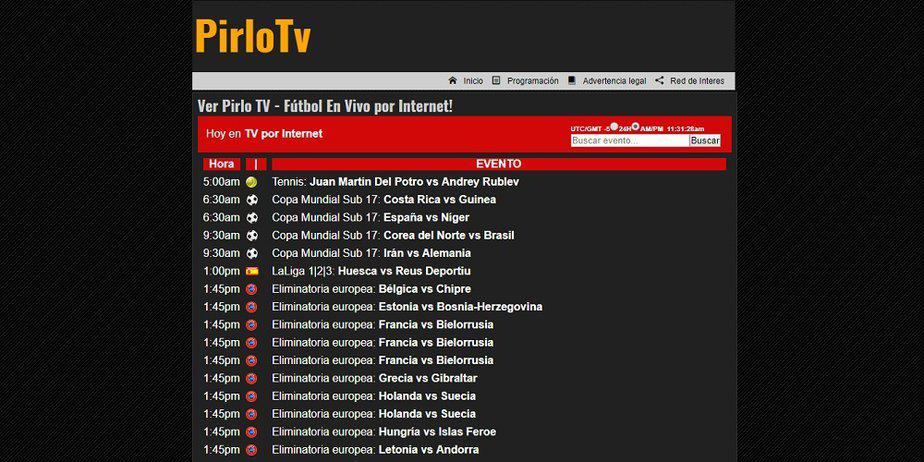Click the Buscar search button
Image resolution: width=924 pixels, height=462 pixels.
705,141
